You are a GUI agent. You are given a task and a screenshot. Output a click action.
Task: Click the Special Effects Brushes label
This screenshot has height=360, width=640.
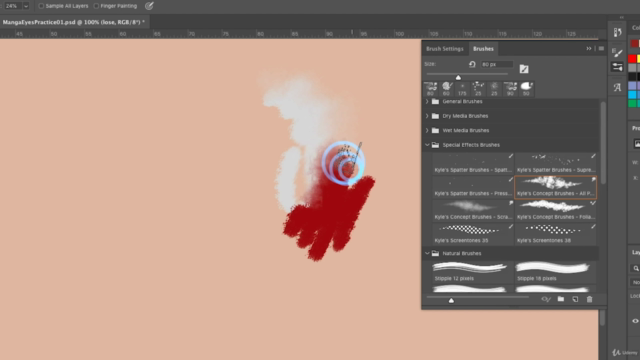[471, 145]
